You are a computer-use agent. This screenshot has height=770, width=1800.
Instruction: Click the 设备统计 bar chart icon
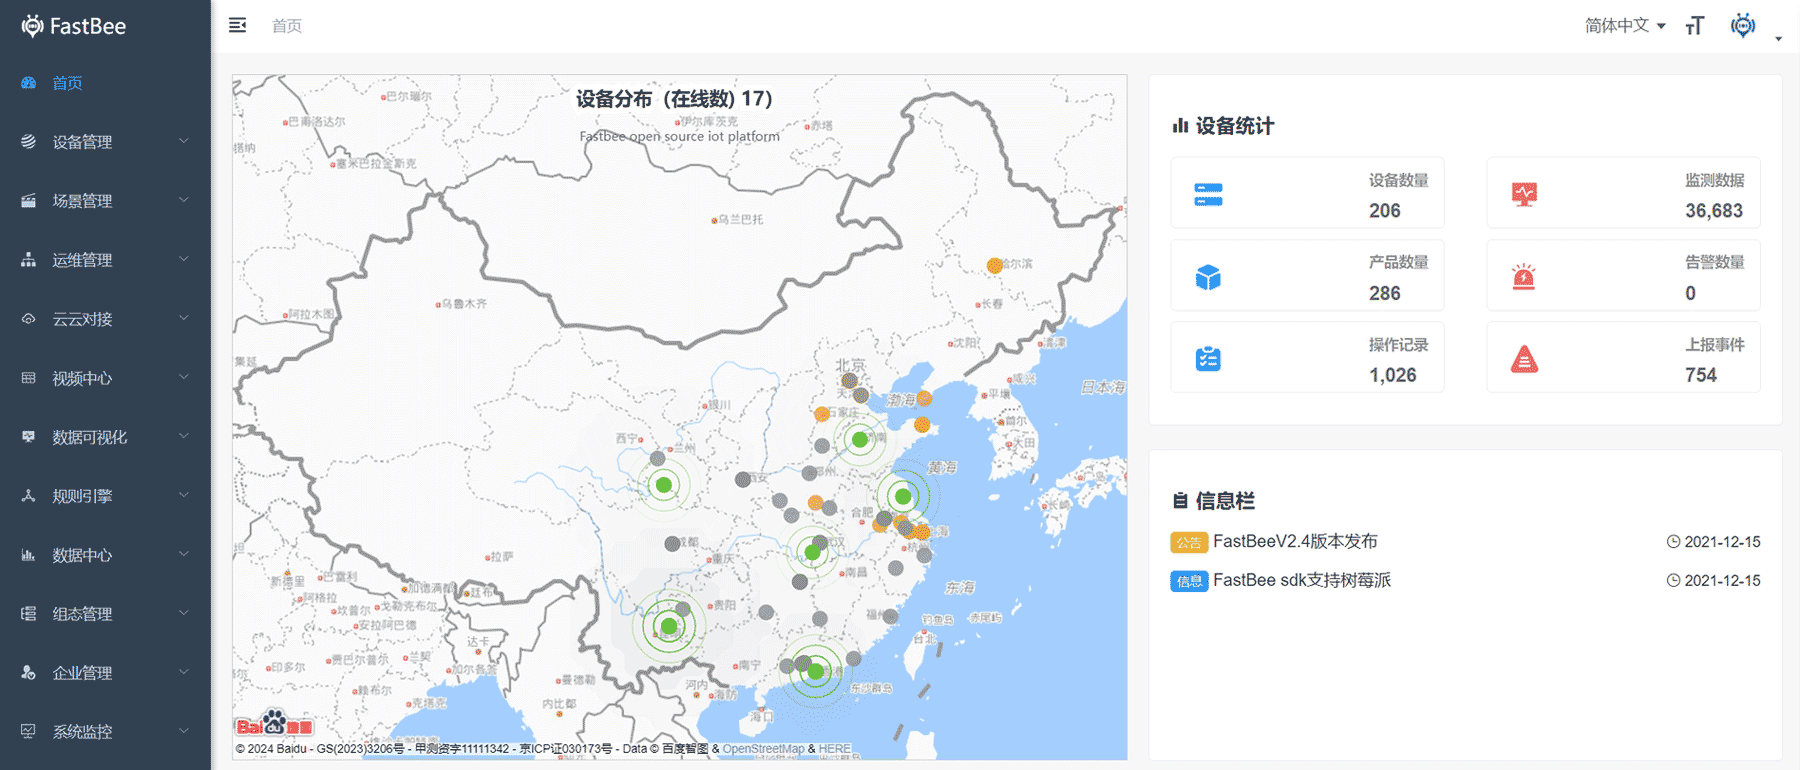[1181, 126]
